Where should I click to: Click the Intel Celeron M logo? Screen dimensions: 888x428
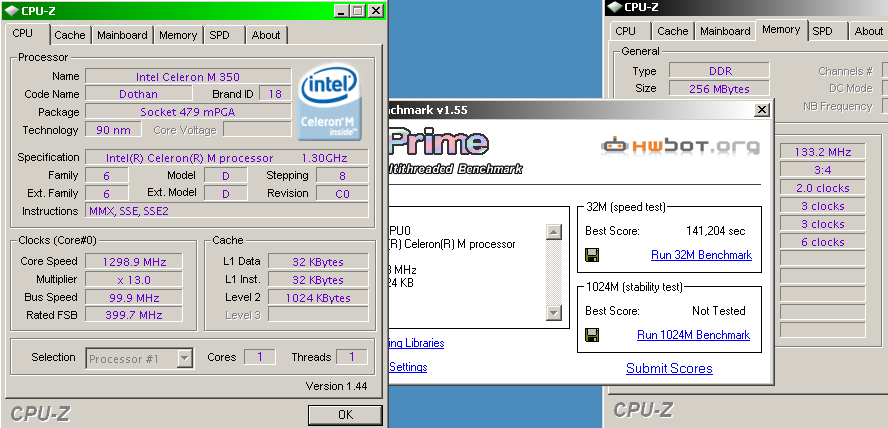click(330, 102)
